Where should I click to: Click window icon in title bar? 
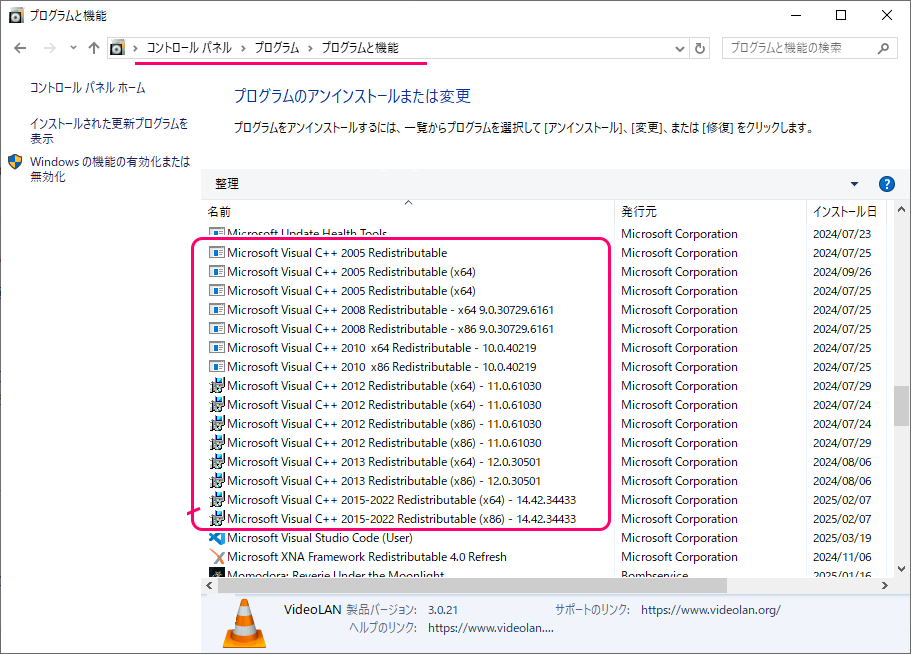point(16,16)
